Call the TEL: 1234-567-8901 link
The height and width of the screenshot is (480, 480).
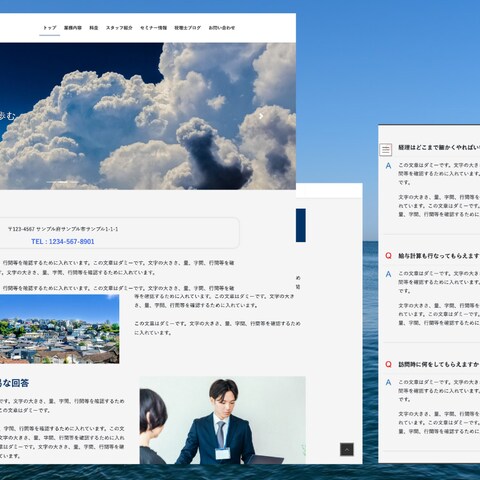[x=63, y=241]
